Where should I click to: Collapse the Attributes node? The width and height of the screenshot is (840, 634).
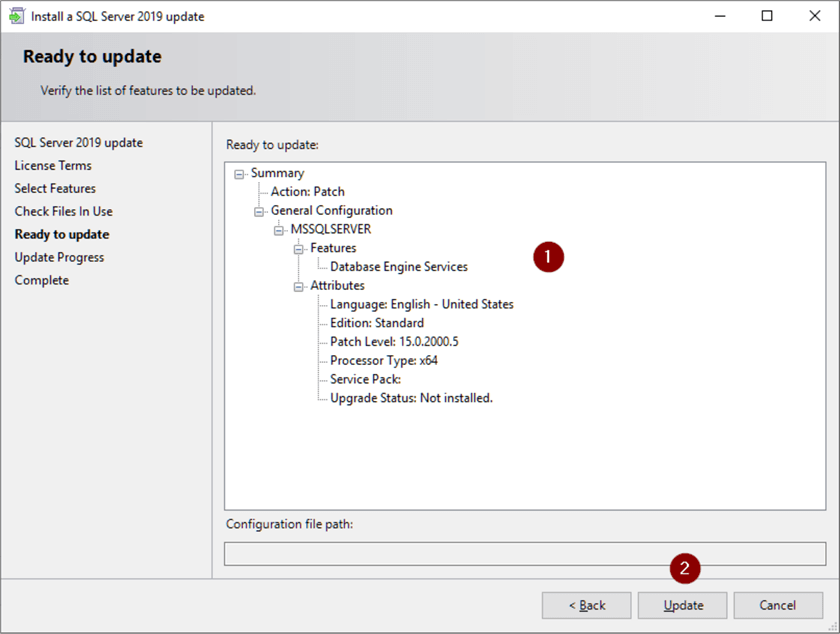[x=298, y=287]
